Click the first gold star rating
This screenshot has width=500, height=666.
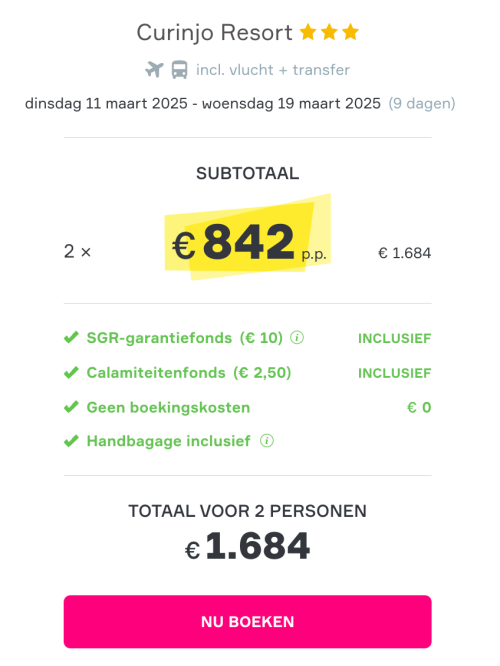coord(308,32)
